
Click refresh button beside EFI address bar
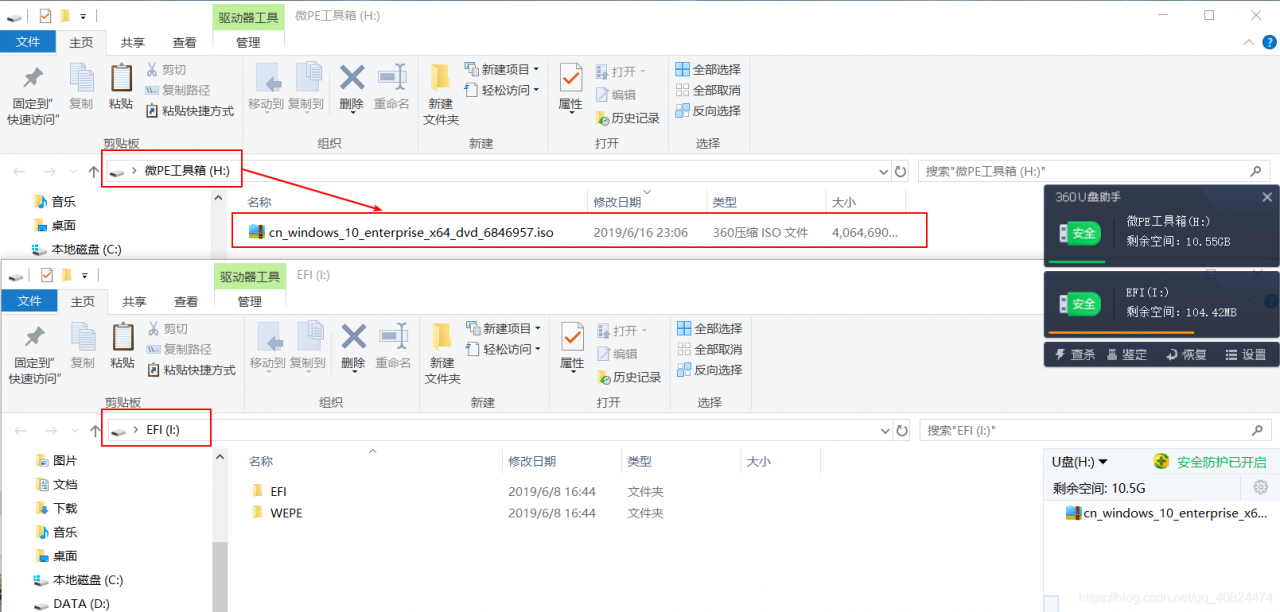click(902, 430)
